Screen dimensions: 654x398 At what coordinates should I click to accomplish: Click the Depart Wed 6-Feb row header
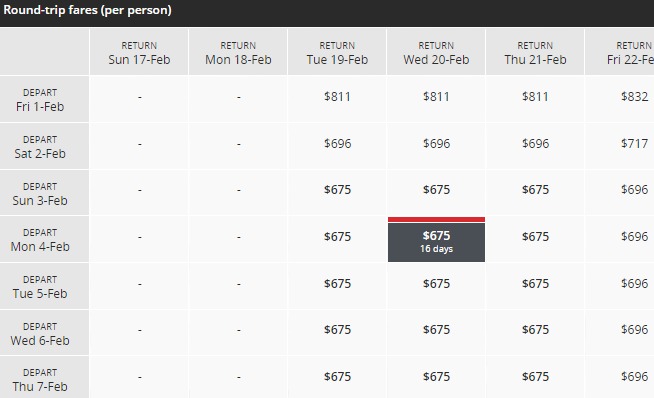40,333
